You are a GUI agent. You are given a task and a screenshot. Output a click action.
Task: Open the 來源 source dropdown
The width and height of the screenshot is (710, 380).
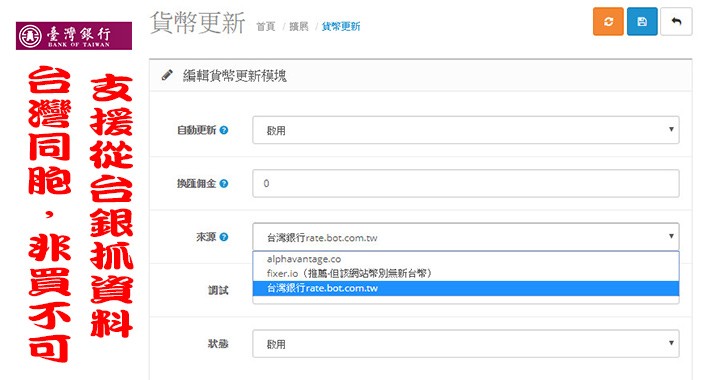pyautogui.click(x=465, y=237)
